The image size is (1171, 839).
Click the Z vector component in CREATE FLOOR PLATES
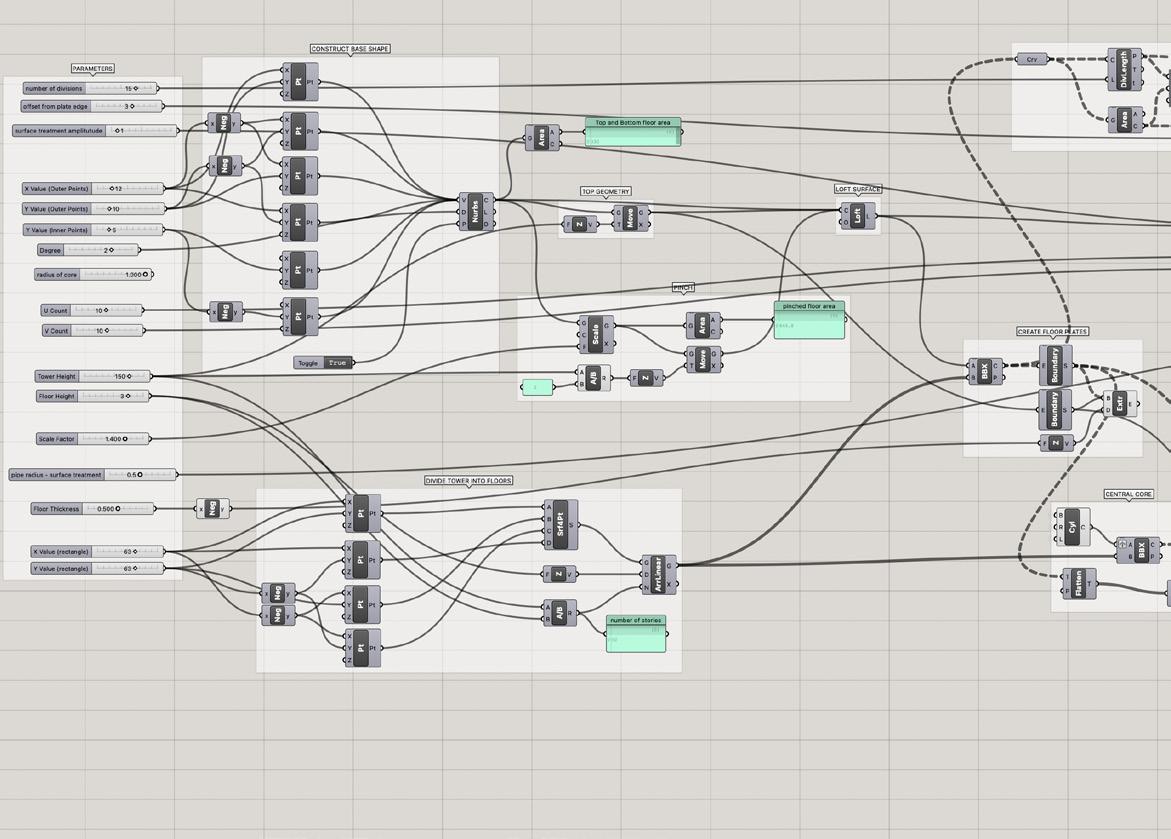(1056, 443)
